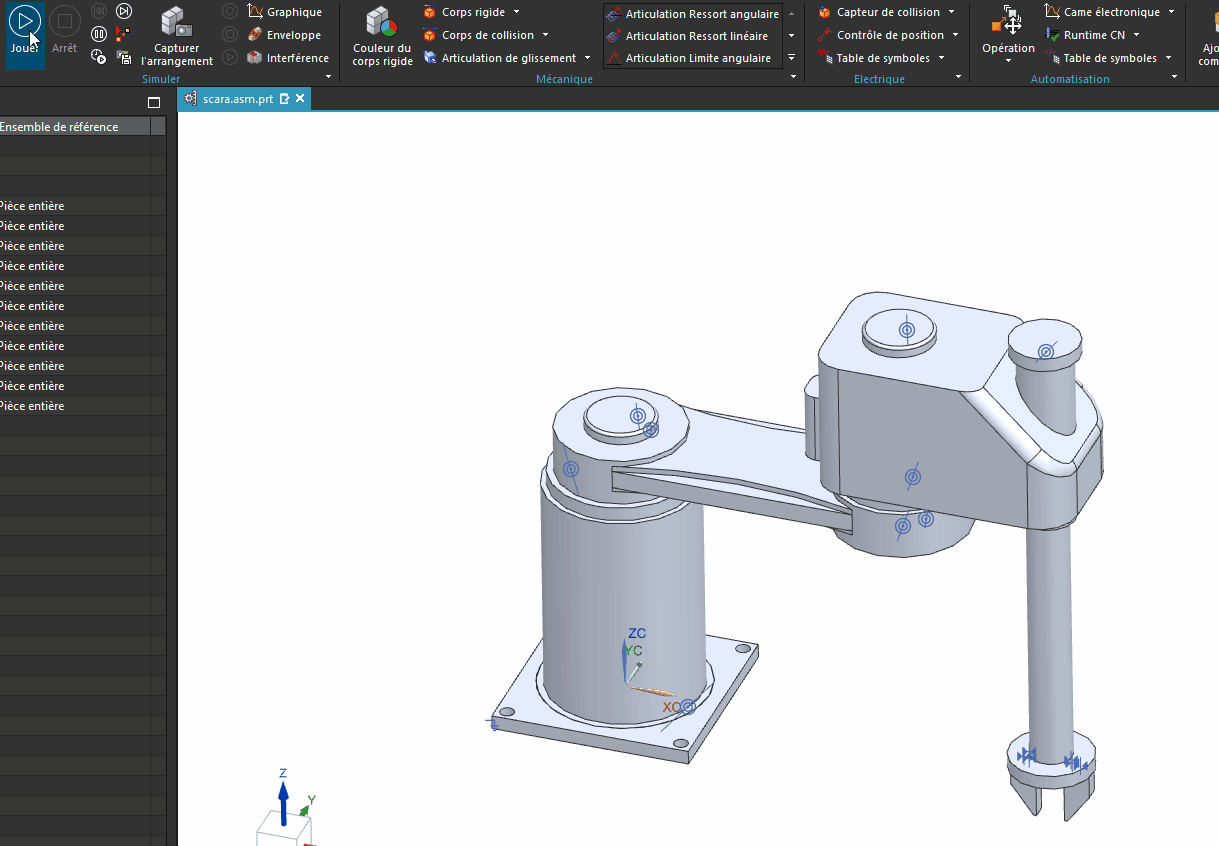The image size is (1219, 846).
Task: Step the simulation forward one frame
Action: [124, 11]
